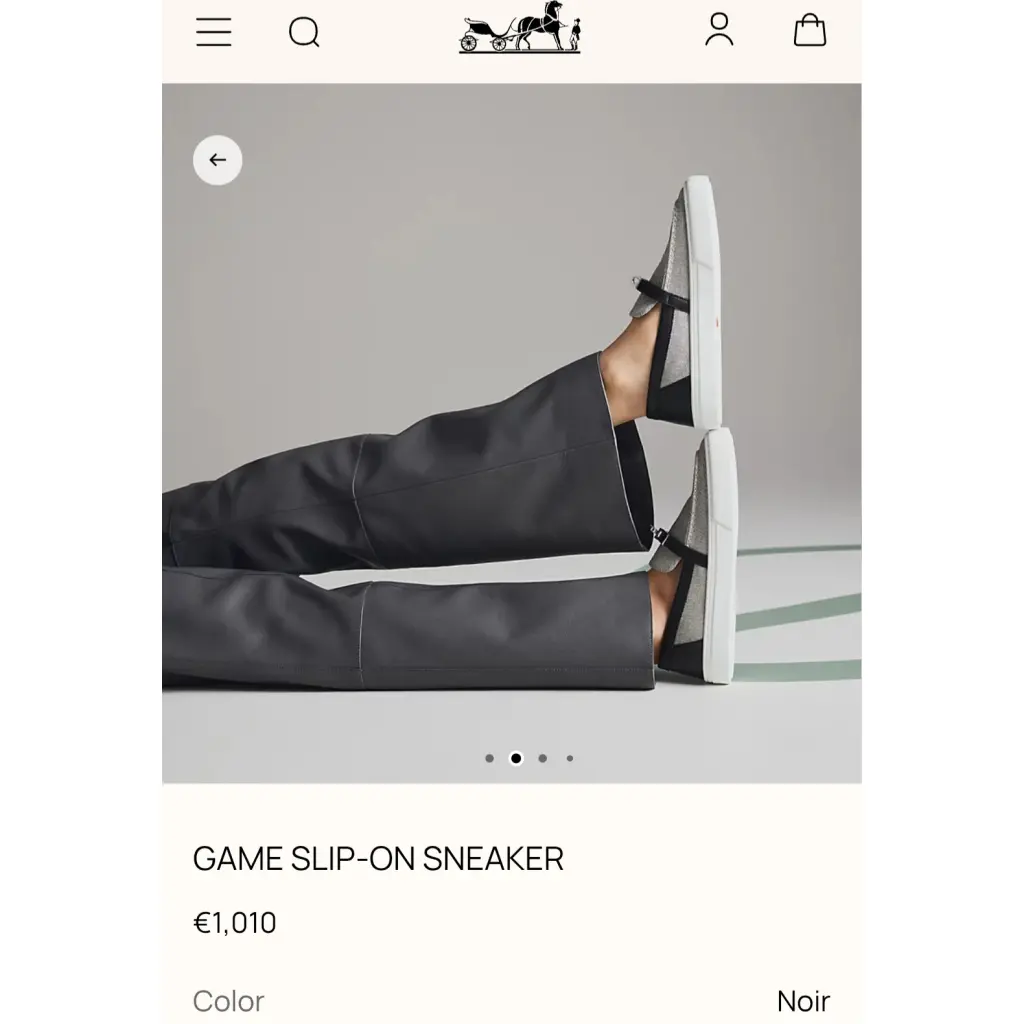Go to homepage via carriage logo

(520, 27)
